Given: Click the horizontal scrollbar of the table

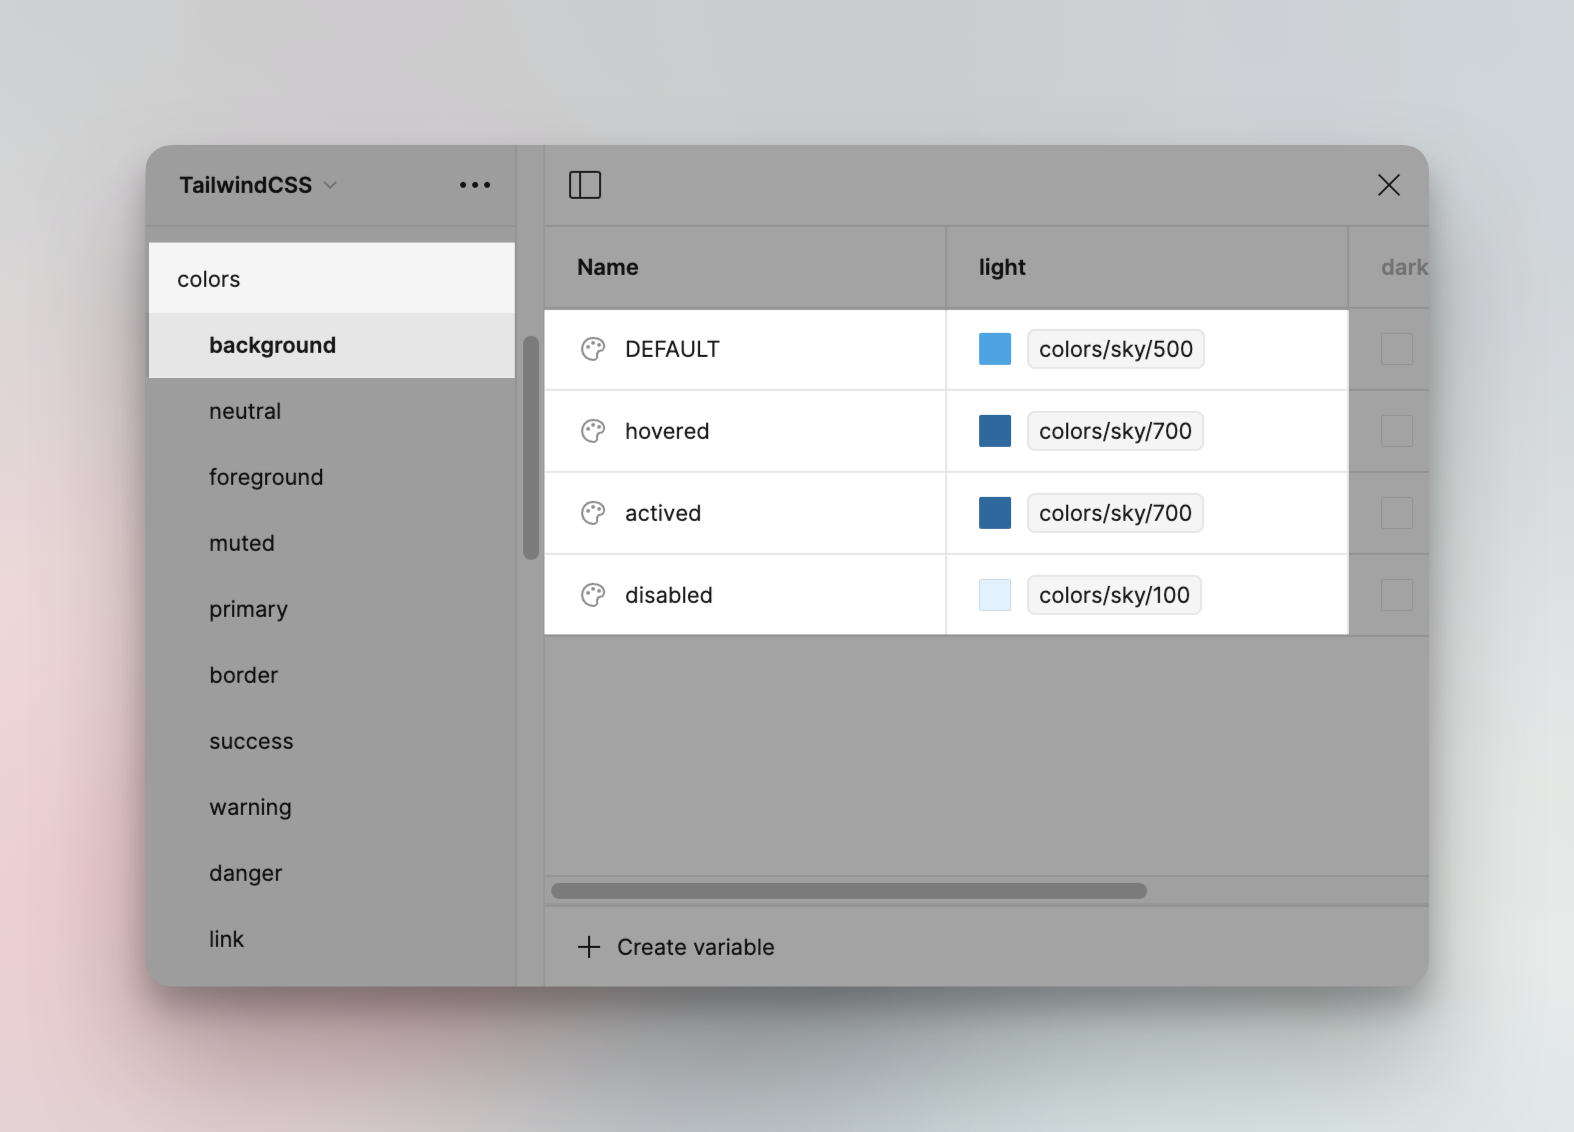Looking at the screenshot, I should pos(849,891).
